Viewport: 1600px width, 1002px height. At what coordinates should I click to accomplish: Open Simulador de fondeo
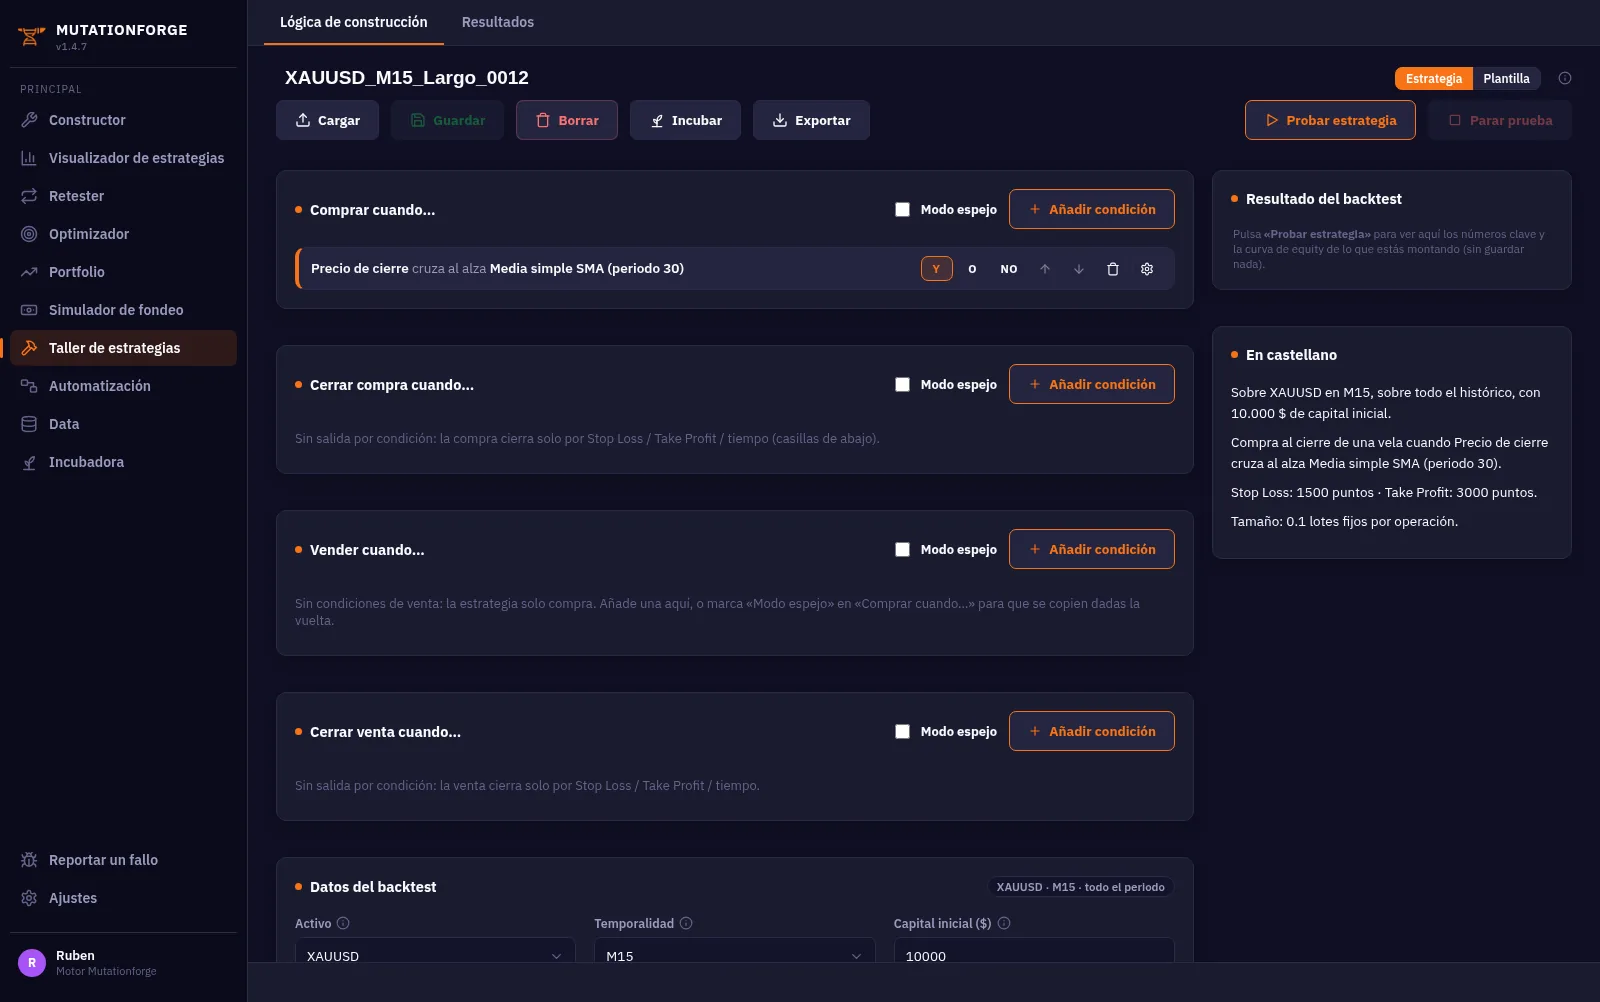tap(123, 310)
